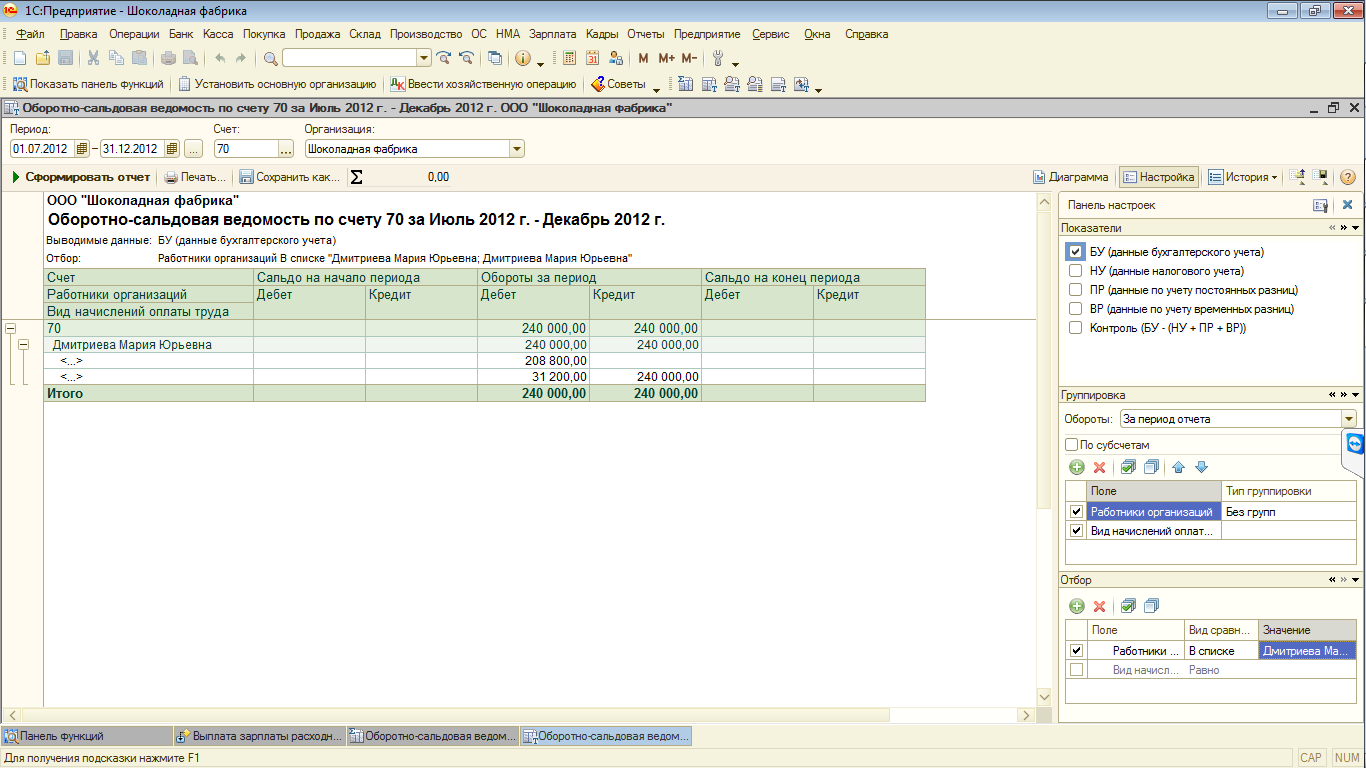Open calendar picker for start date 01.07.2012
The image size is (1366, 768).
point(83,149)
